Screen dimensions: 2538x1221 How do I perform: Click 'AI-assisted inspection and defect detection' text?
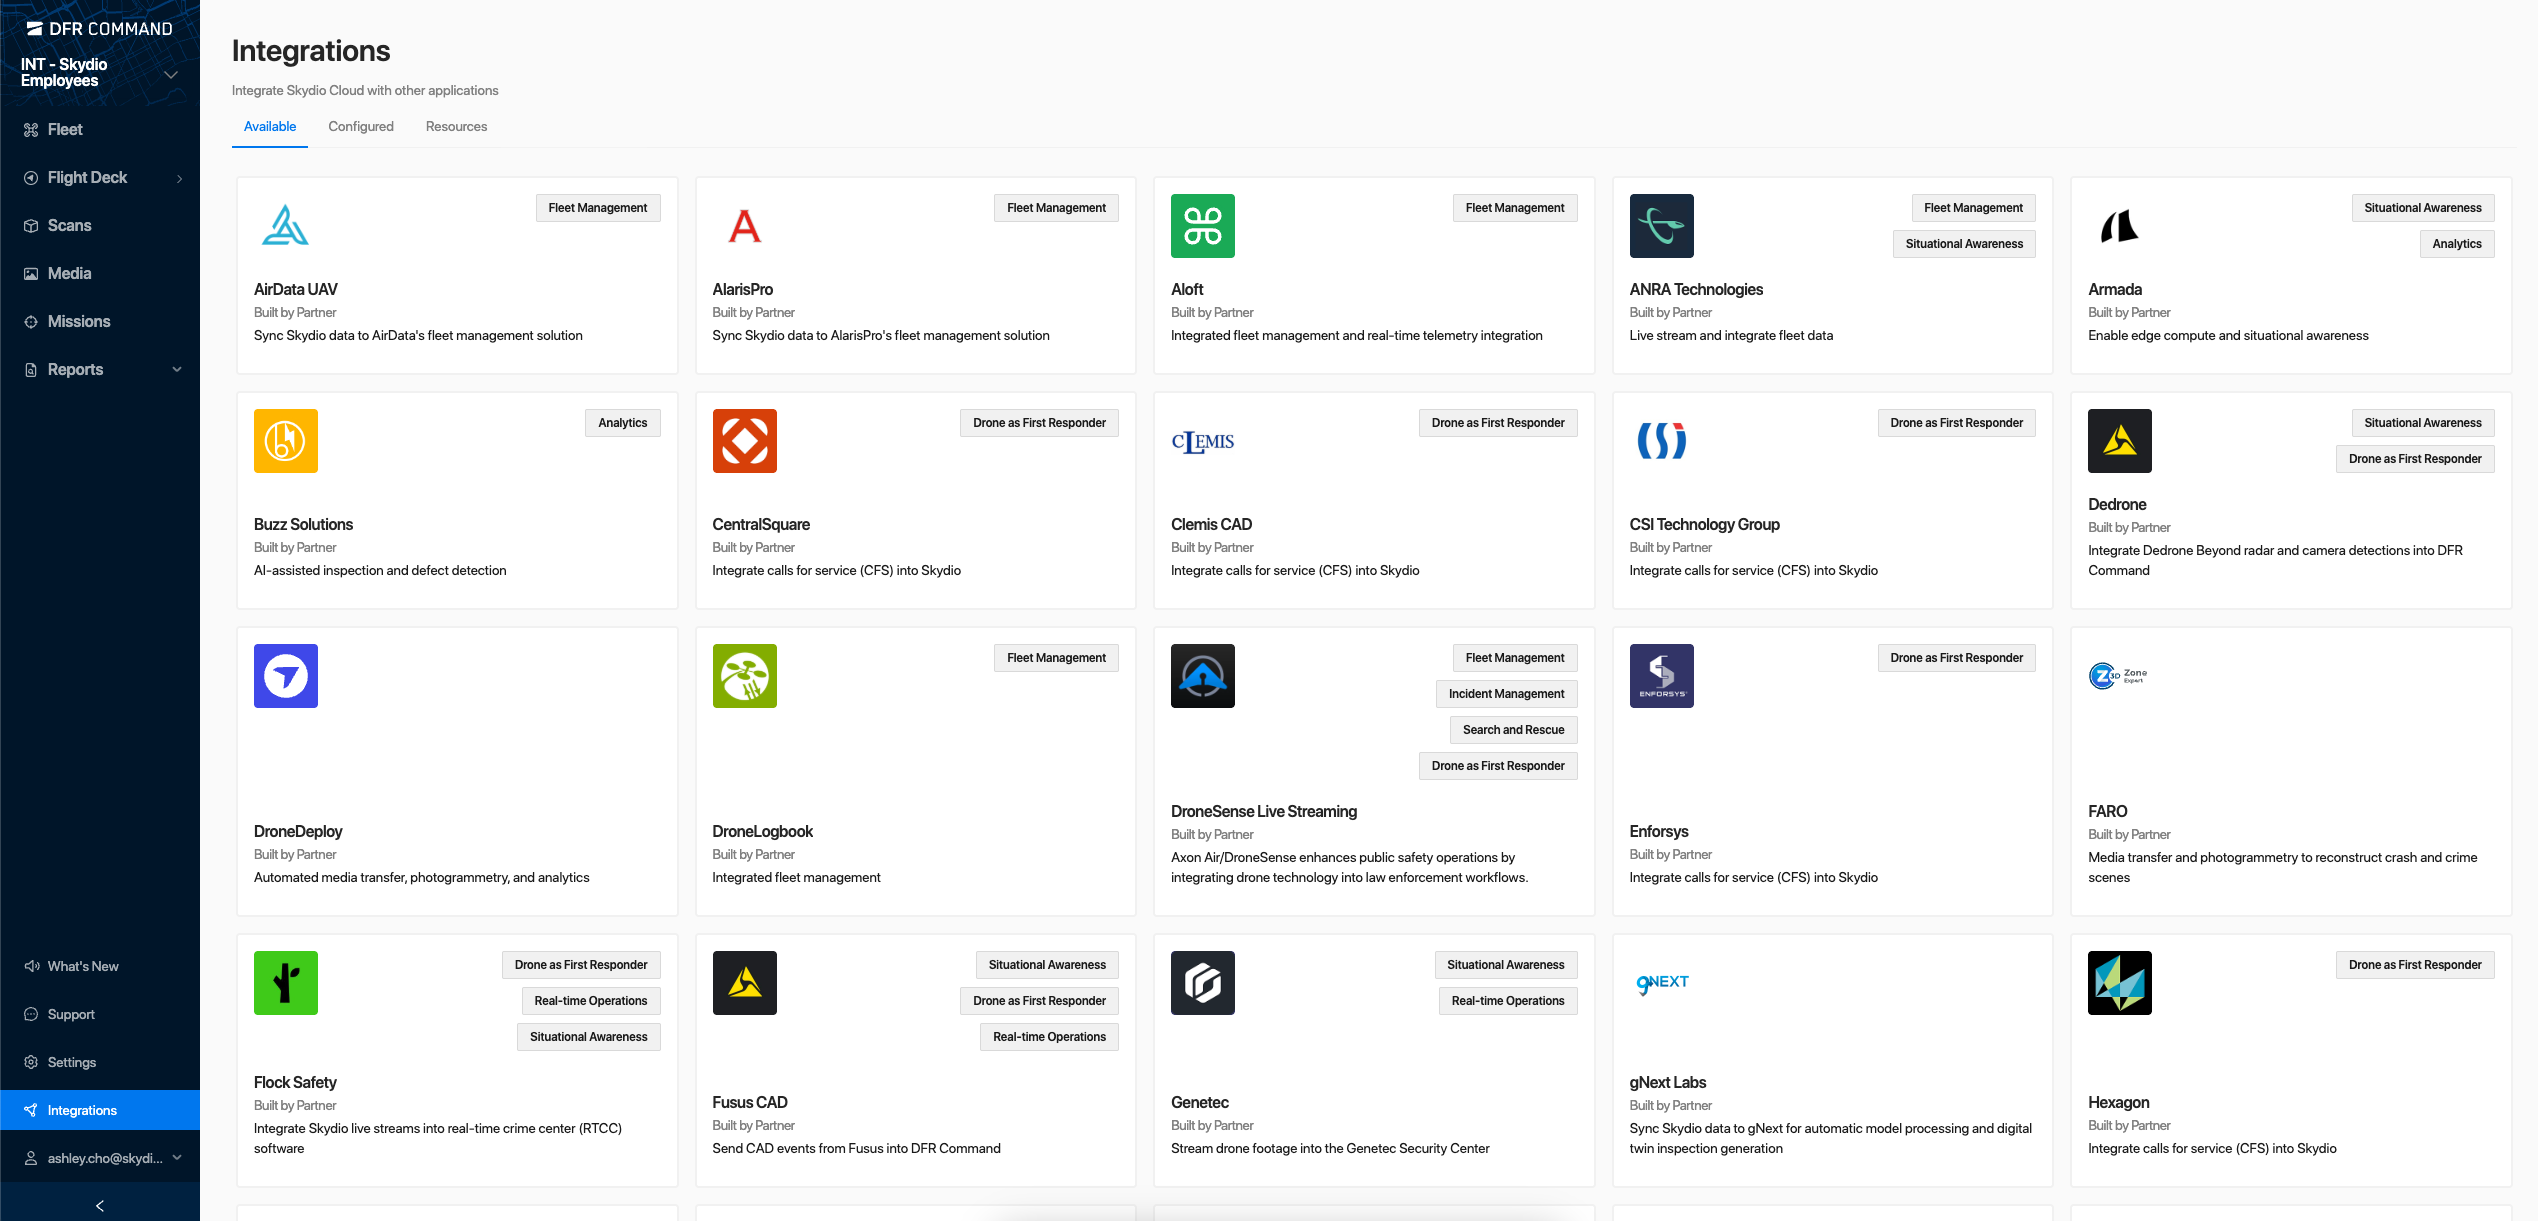pyautogui.click(x=380, y=571)
